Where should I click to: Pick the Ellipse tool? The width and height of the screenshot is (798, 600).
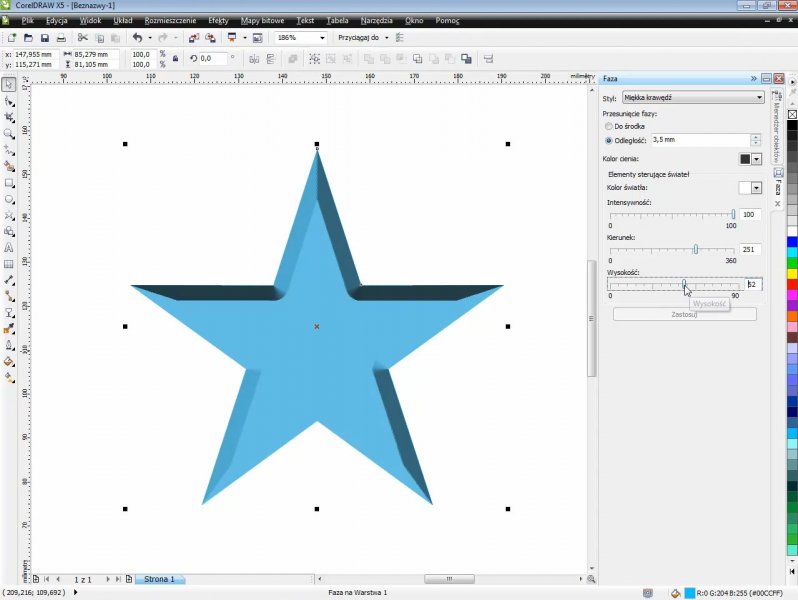pos(9,199)
